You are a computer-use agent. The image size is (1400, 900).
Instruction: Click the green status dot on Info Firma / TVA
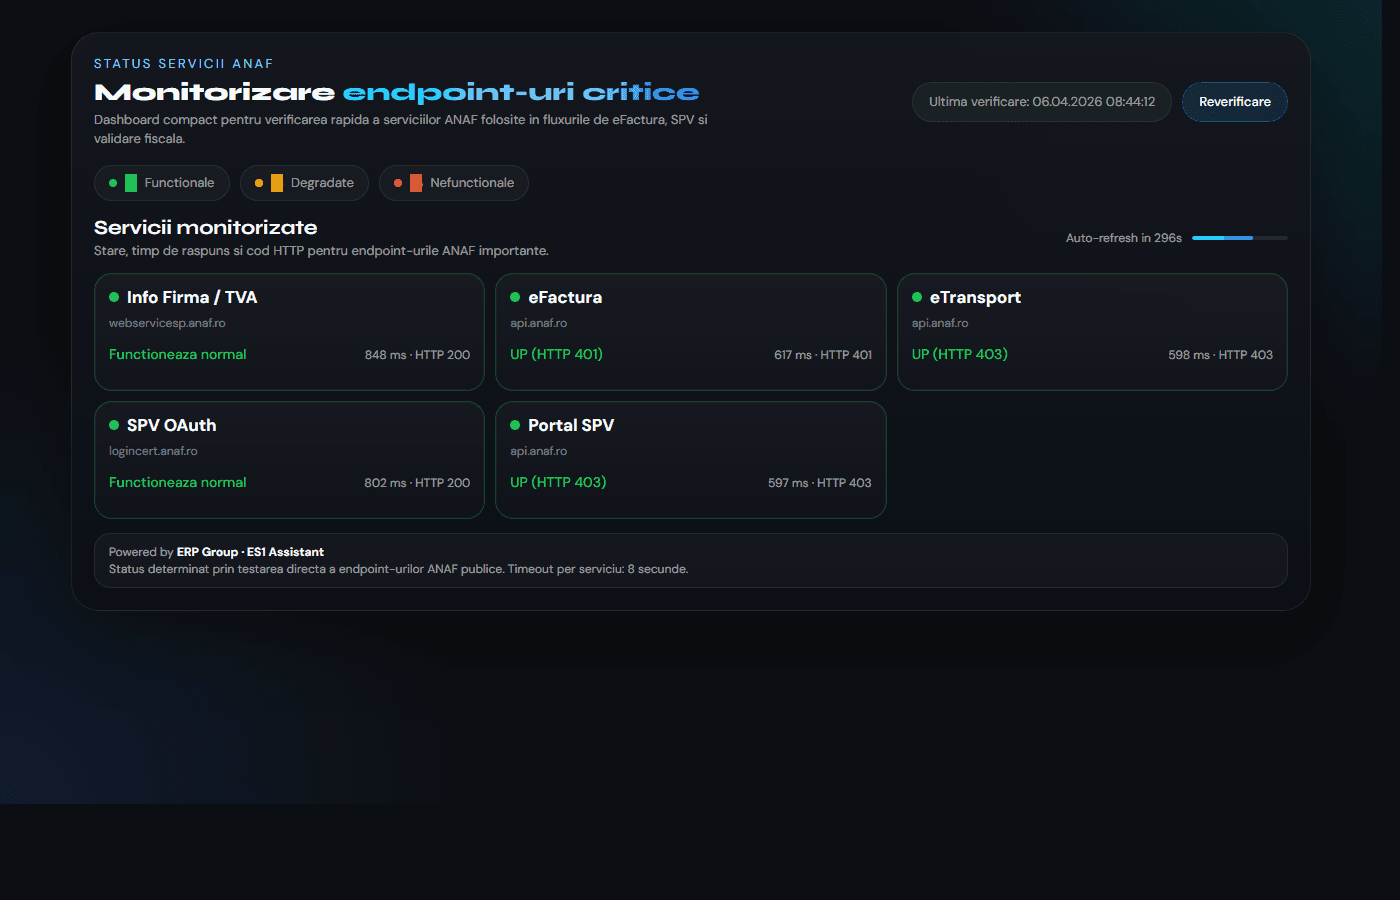click(x=114, y=297)
